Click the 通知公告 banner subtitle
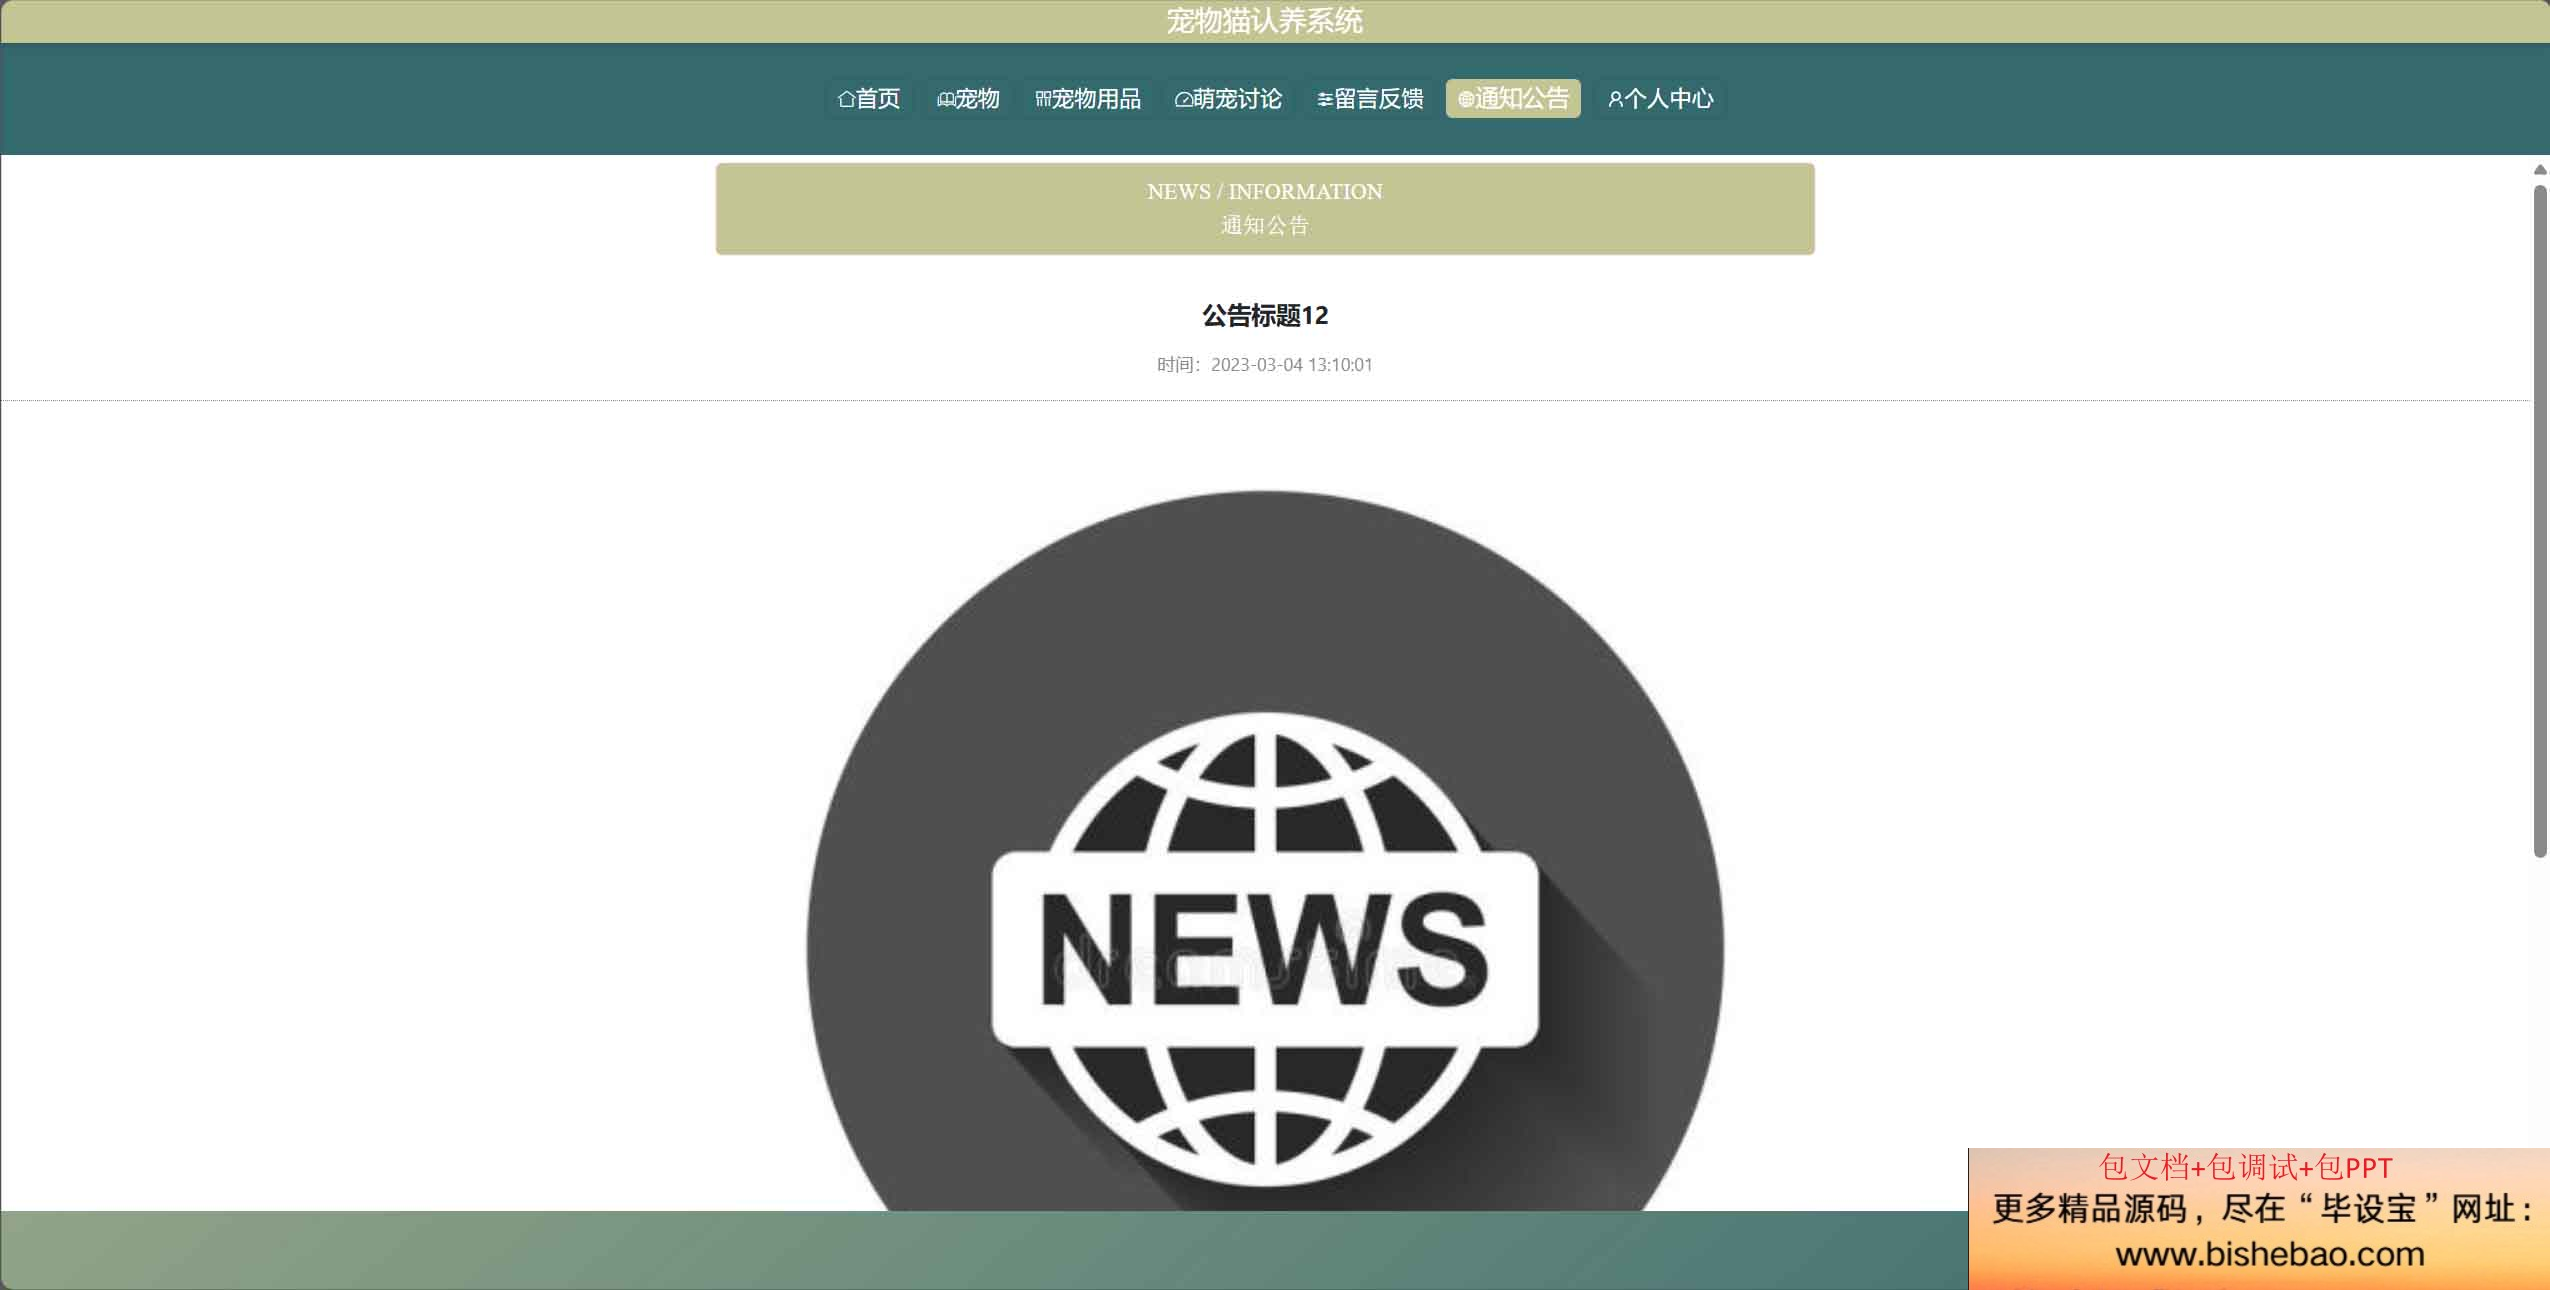Screen dimensions: 2550x1290 [1264, 226]
